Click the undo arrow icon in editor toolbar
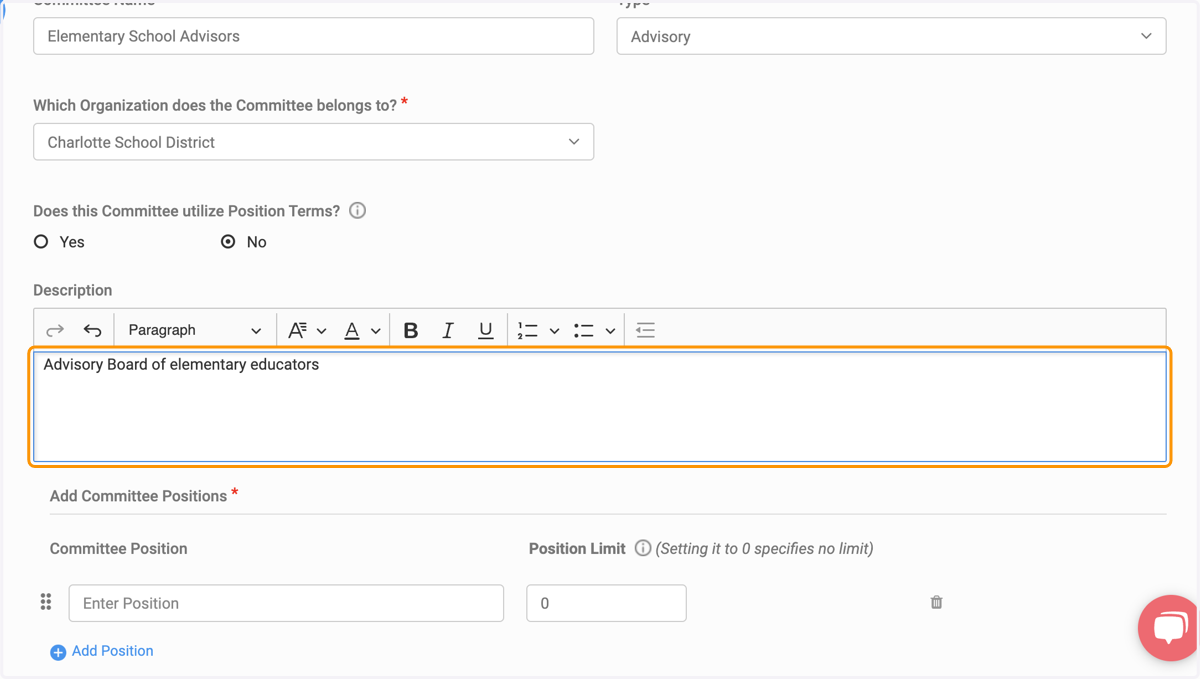Screen dimensions: 1200x679 click(x=93, y=330)
